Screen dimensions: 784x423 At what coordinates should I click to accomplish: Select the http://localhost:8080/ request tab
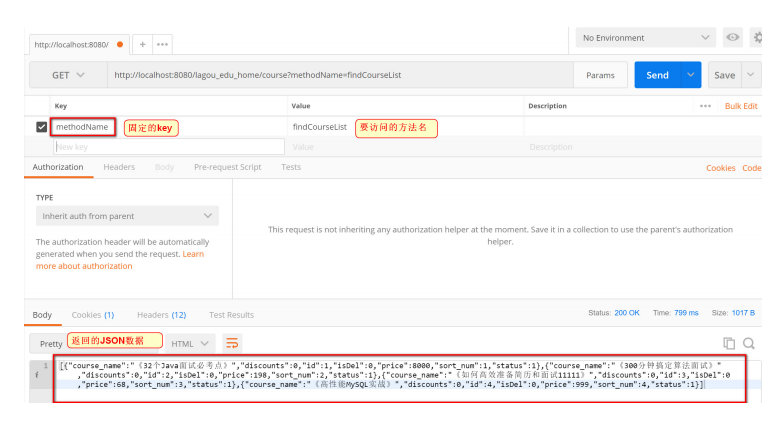tap(72, 44)
